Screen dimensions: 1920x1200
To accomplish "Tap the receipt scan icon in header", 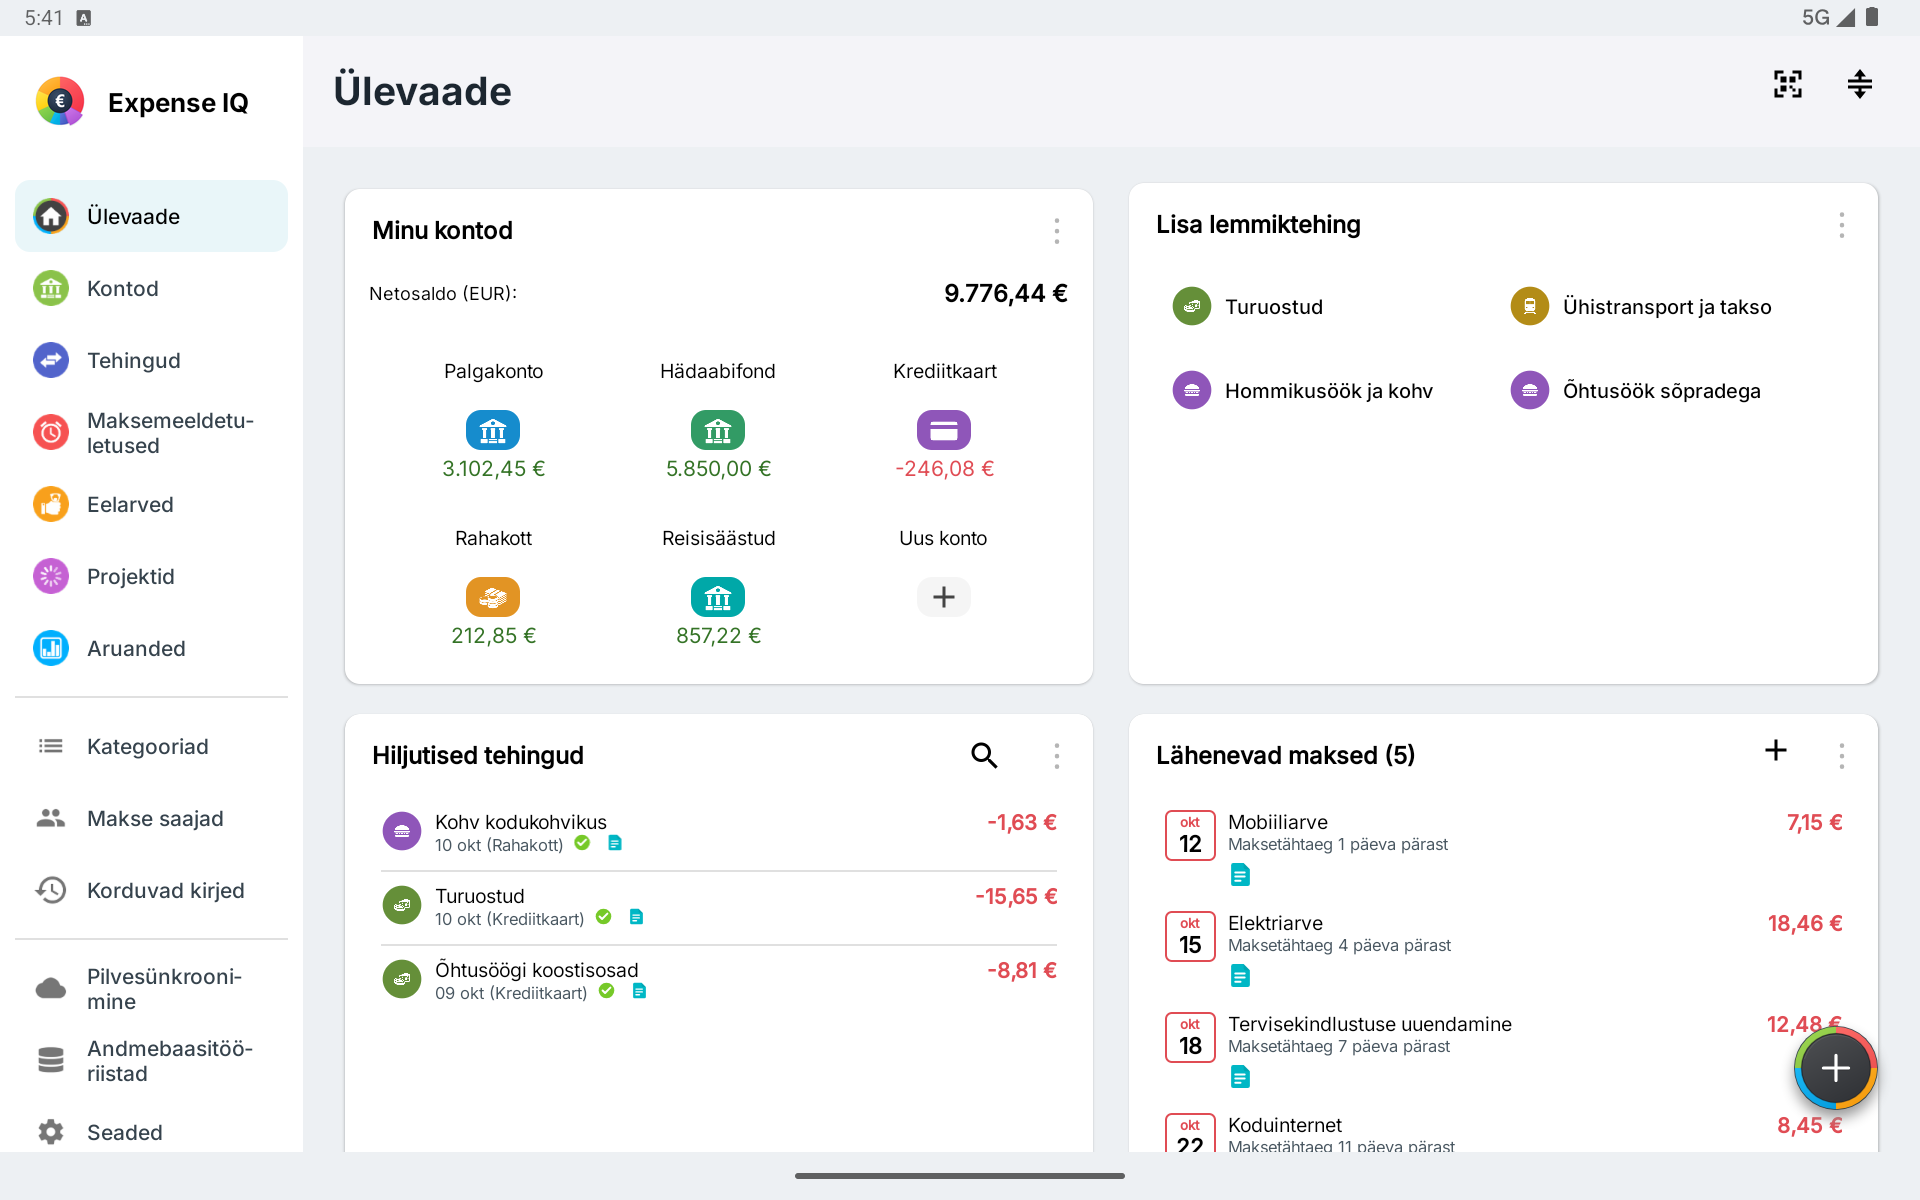I will [1788, 84].
